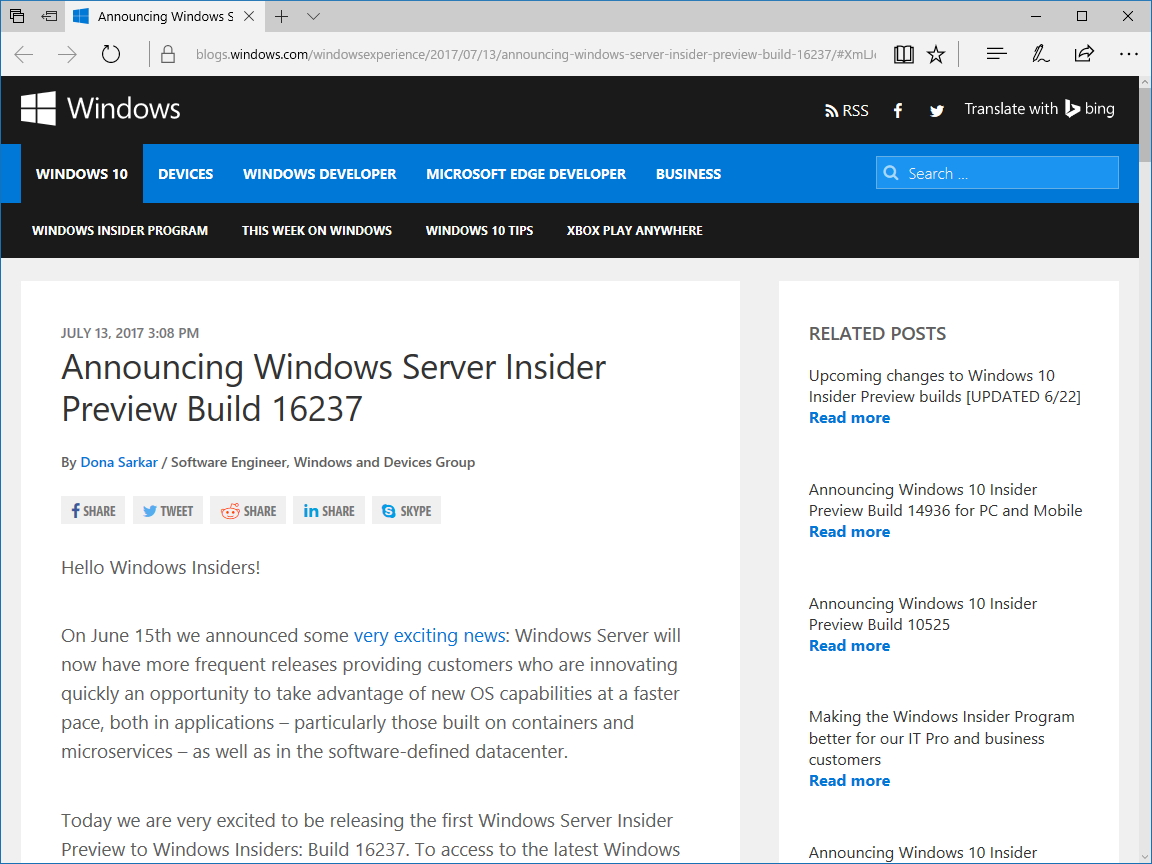Share the article via the Reddit SHARE button
The image size is (1152, 864).
[247, 510]
